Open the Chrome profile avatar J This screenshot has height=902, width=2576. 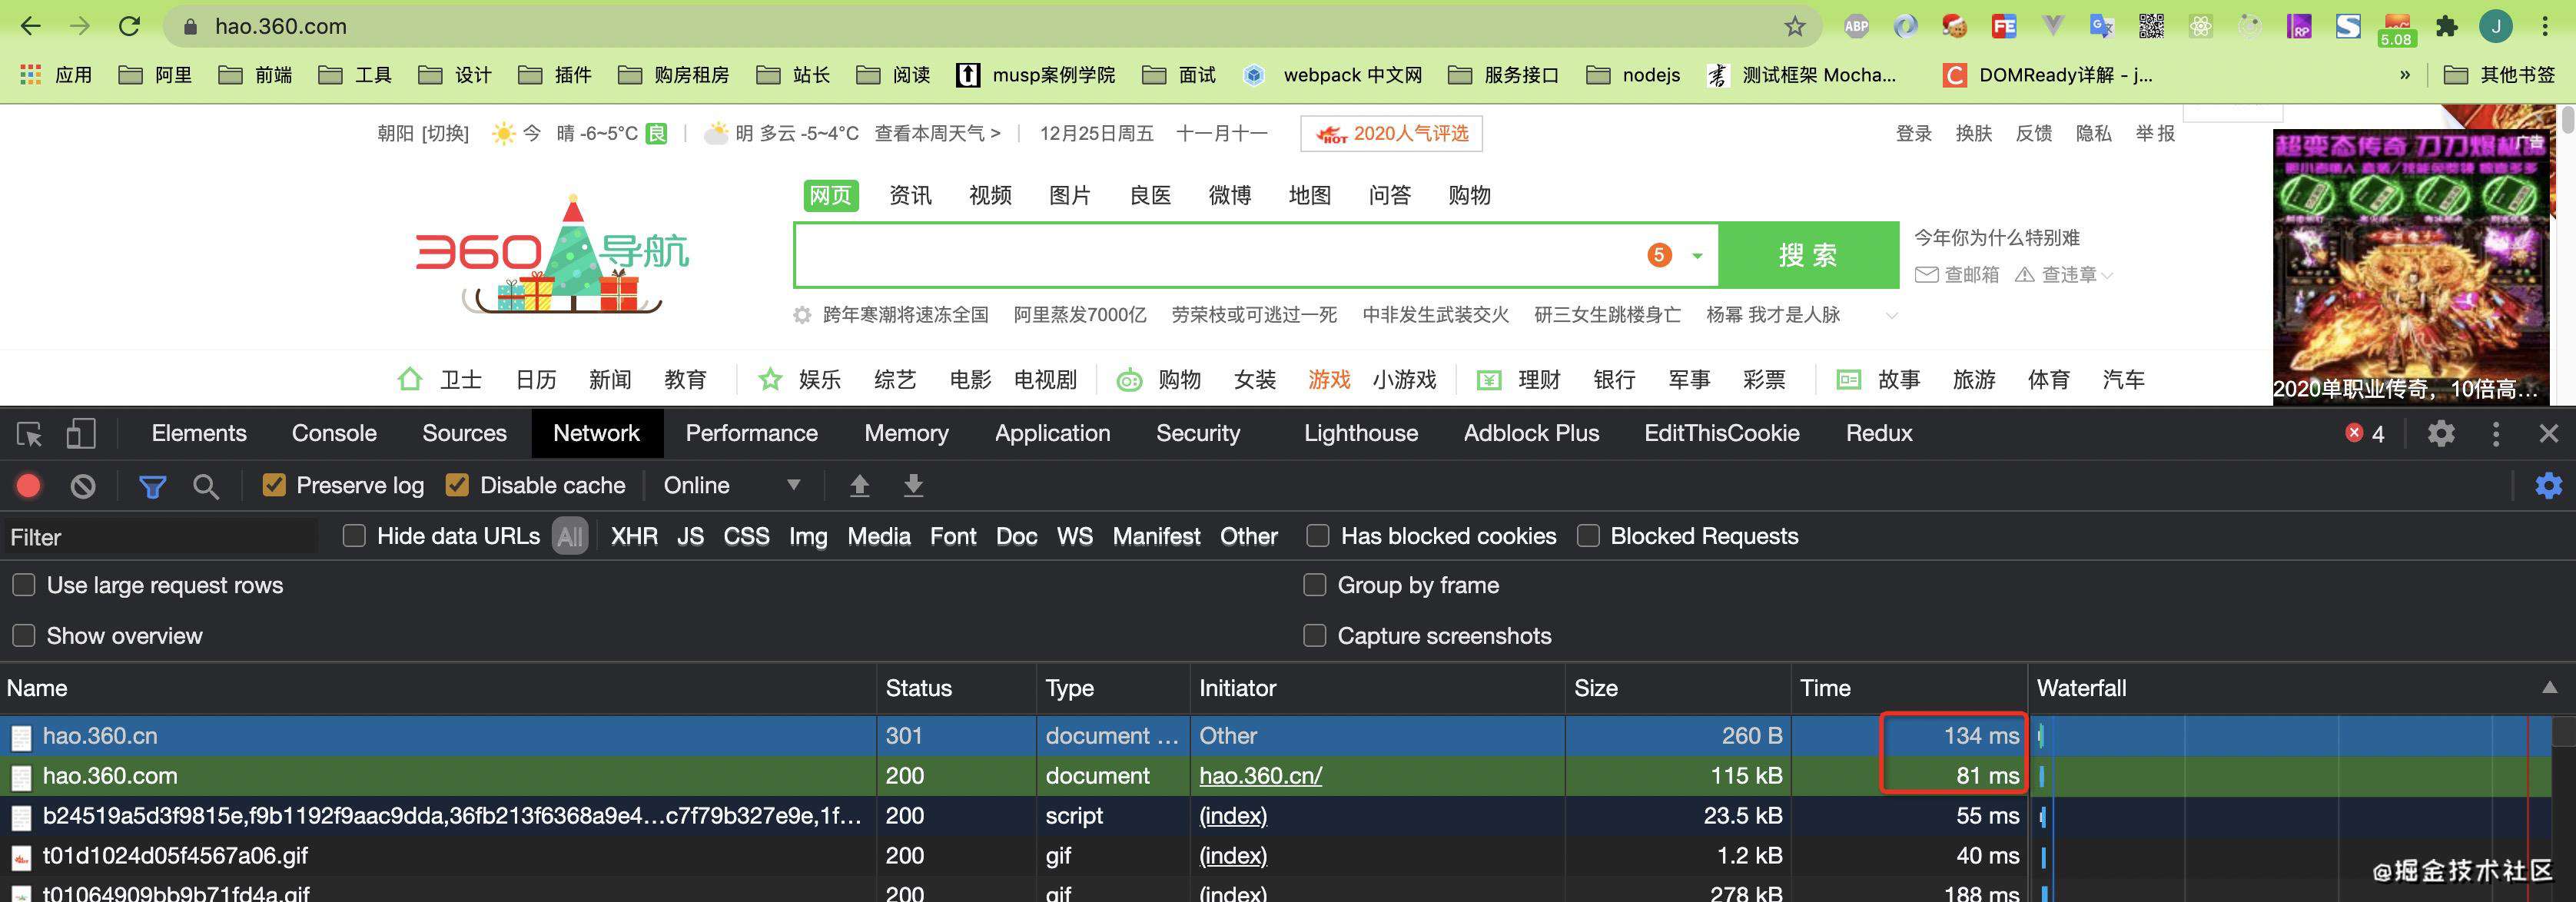(2497, 26)
